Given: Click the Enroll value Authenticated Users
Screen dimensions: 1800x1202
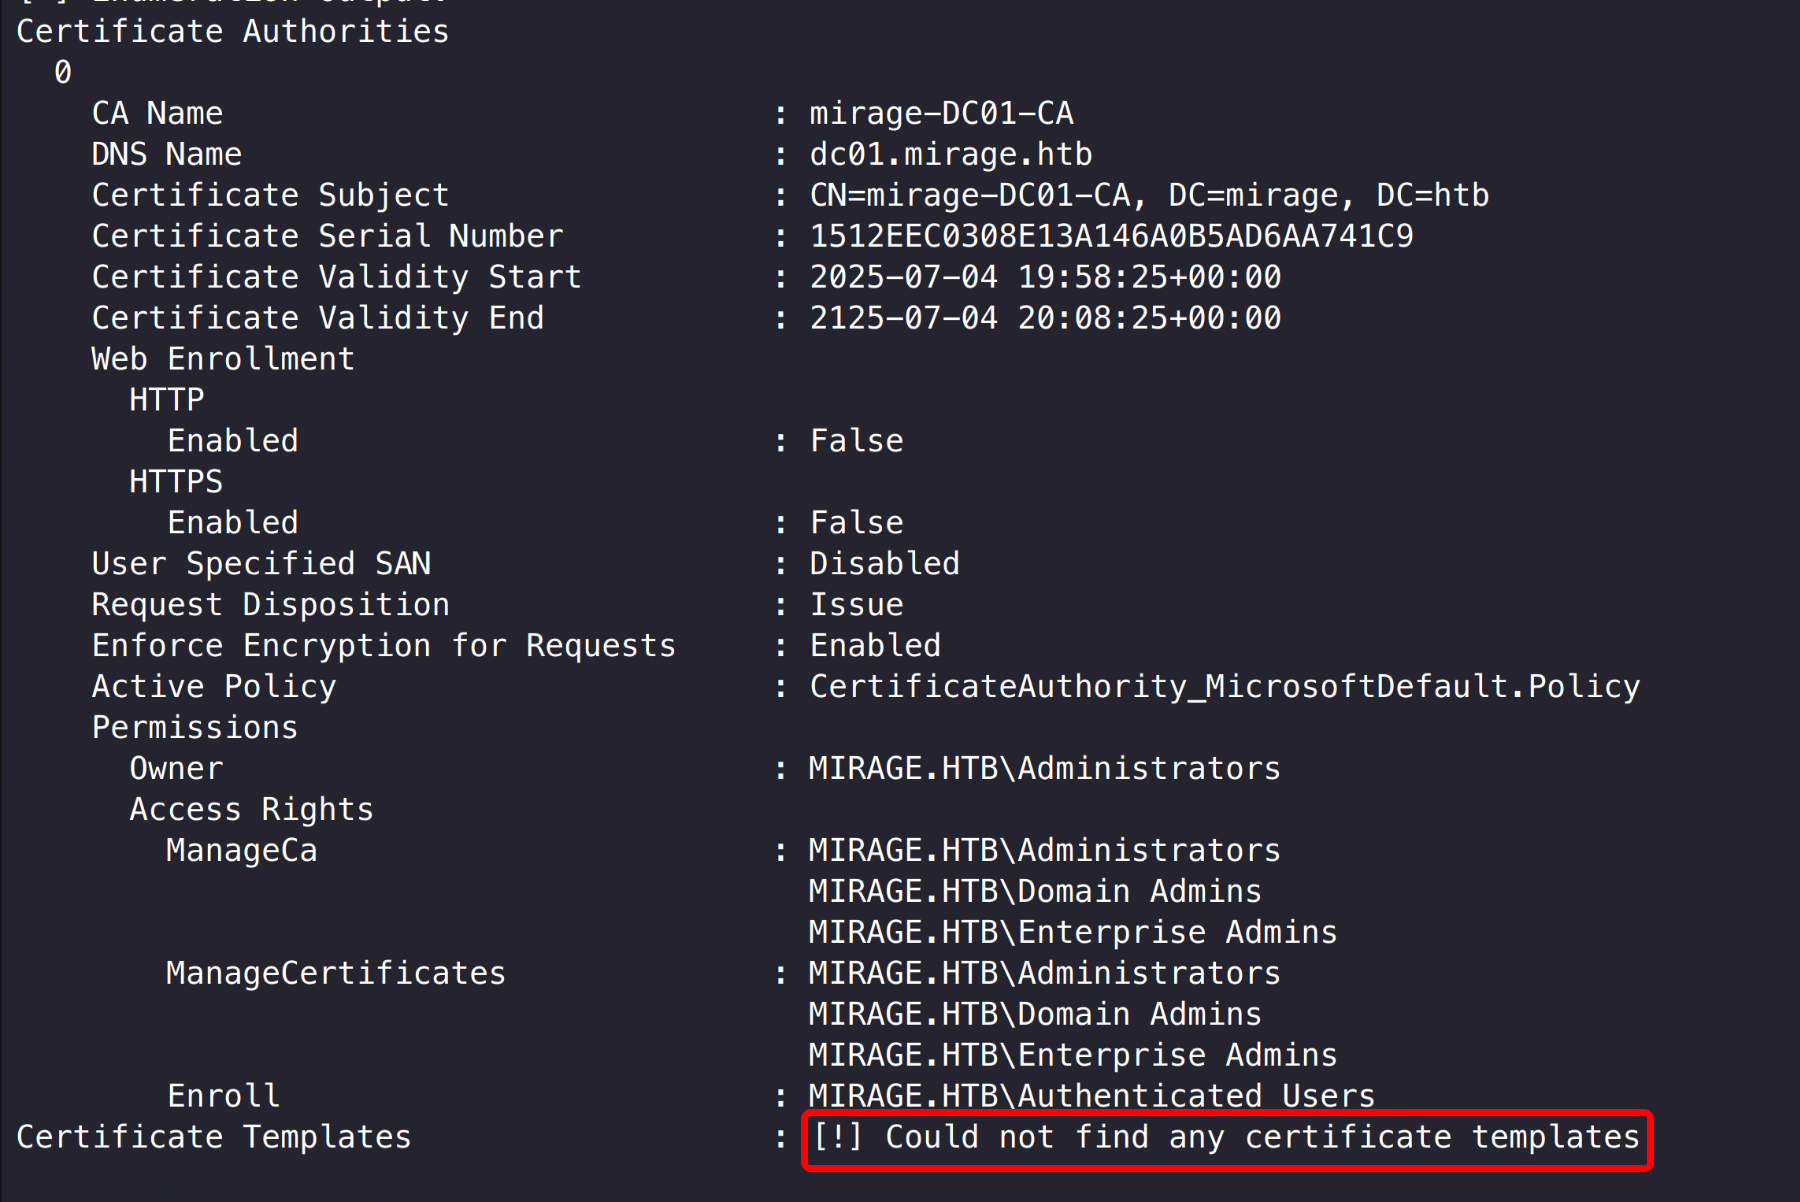Looking at the screenshot, I should click(1091, 1096).
